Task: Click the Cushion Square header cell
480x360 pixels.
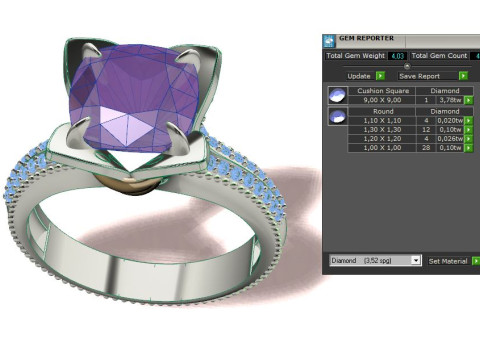Action: click(x=383, y=91)
